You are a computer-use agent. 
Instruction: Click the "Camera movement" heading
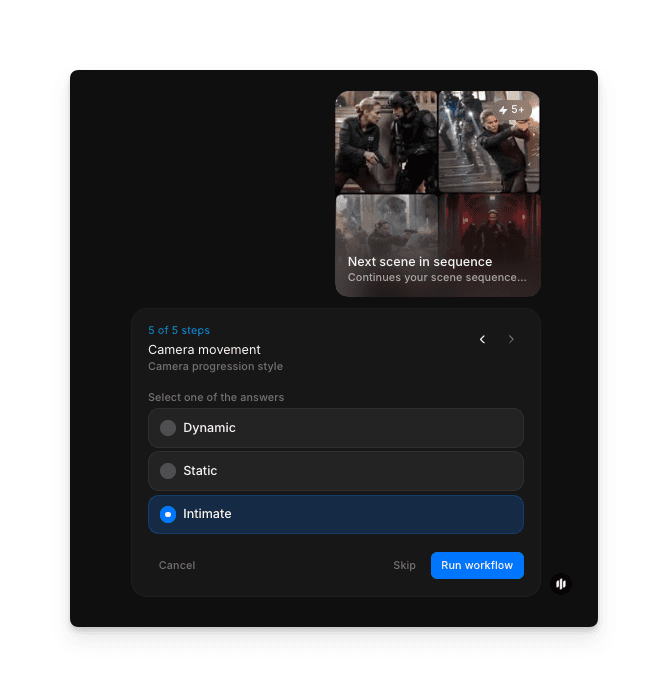[204, 350]
